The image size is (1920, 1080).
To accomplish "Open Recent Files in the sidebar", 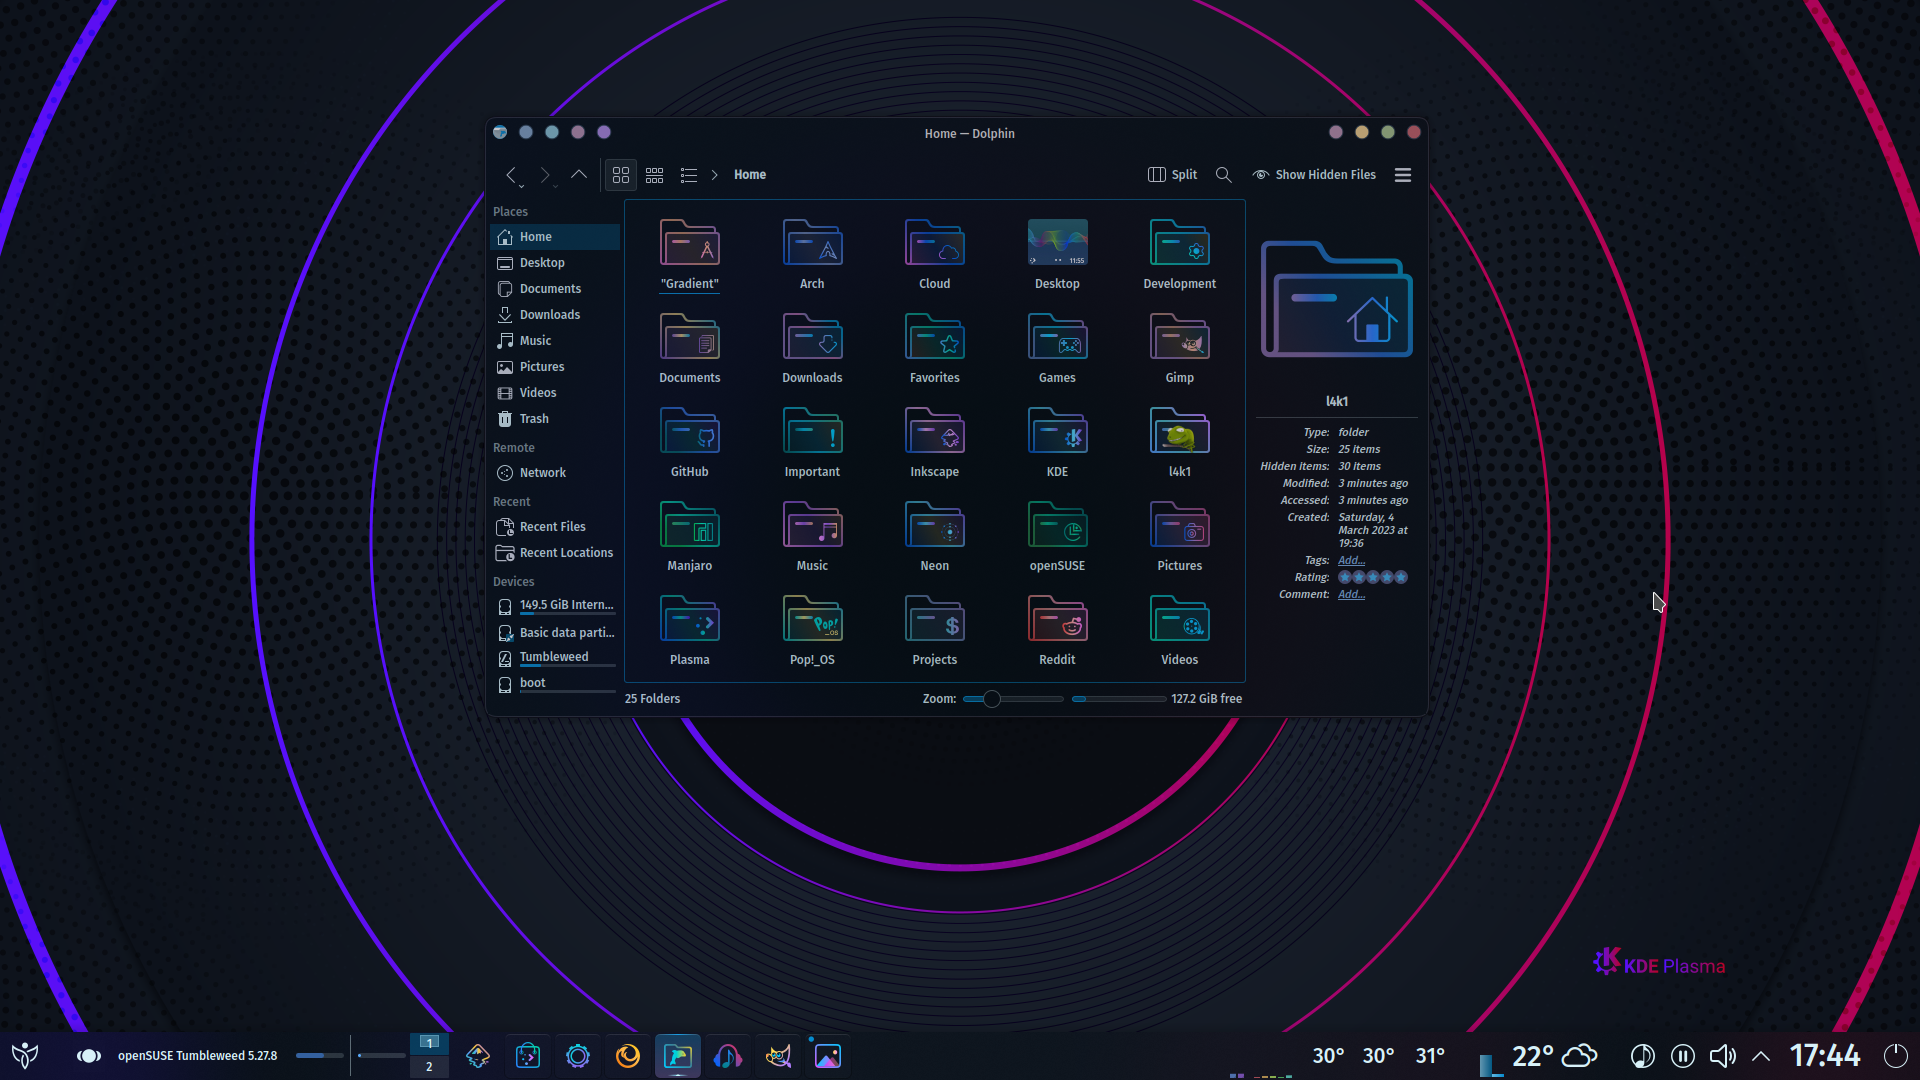I will click(x=555, y=527).
